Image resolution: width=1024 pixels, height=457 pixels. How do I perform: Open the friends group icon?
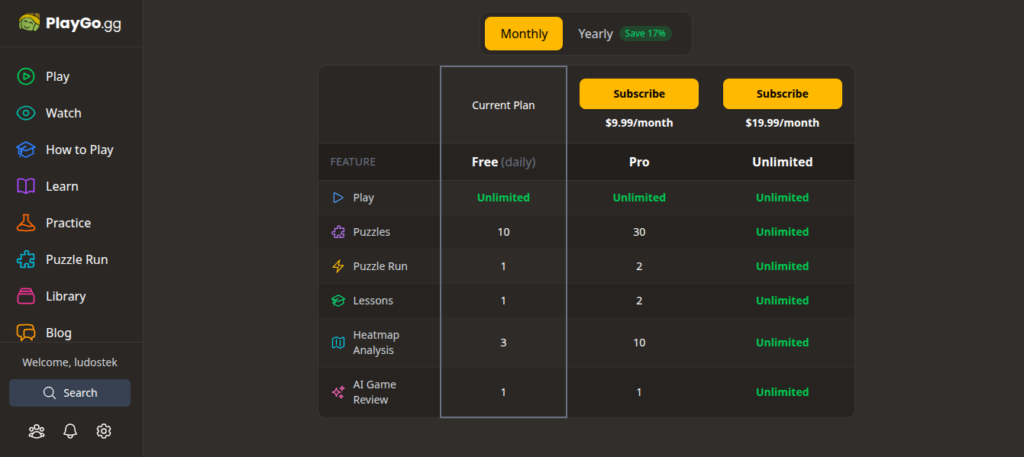coord(37,431)
